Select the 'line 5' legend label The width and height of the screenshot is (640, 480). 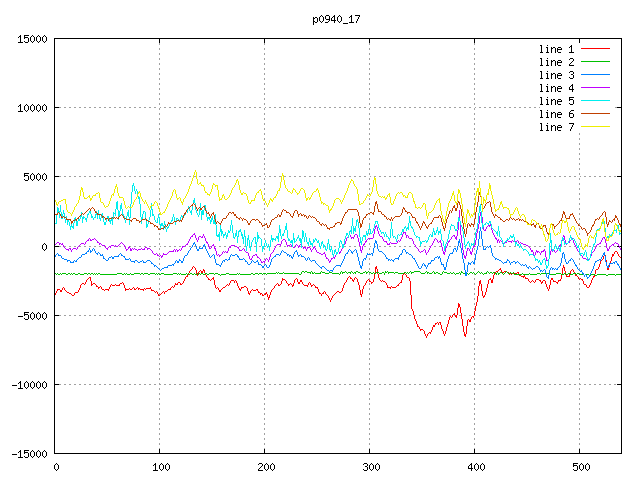[556, 101]
